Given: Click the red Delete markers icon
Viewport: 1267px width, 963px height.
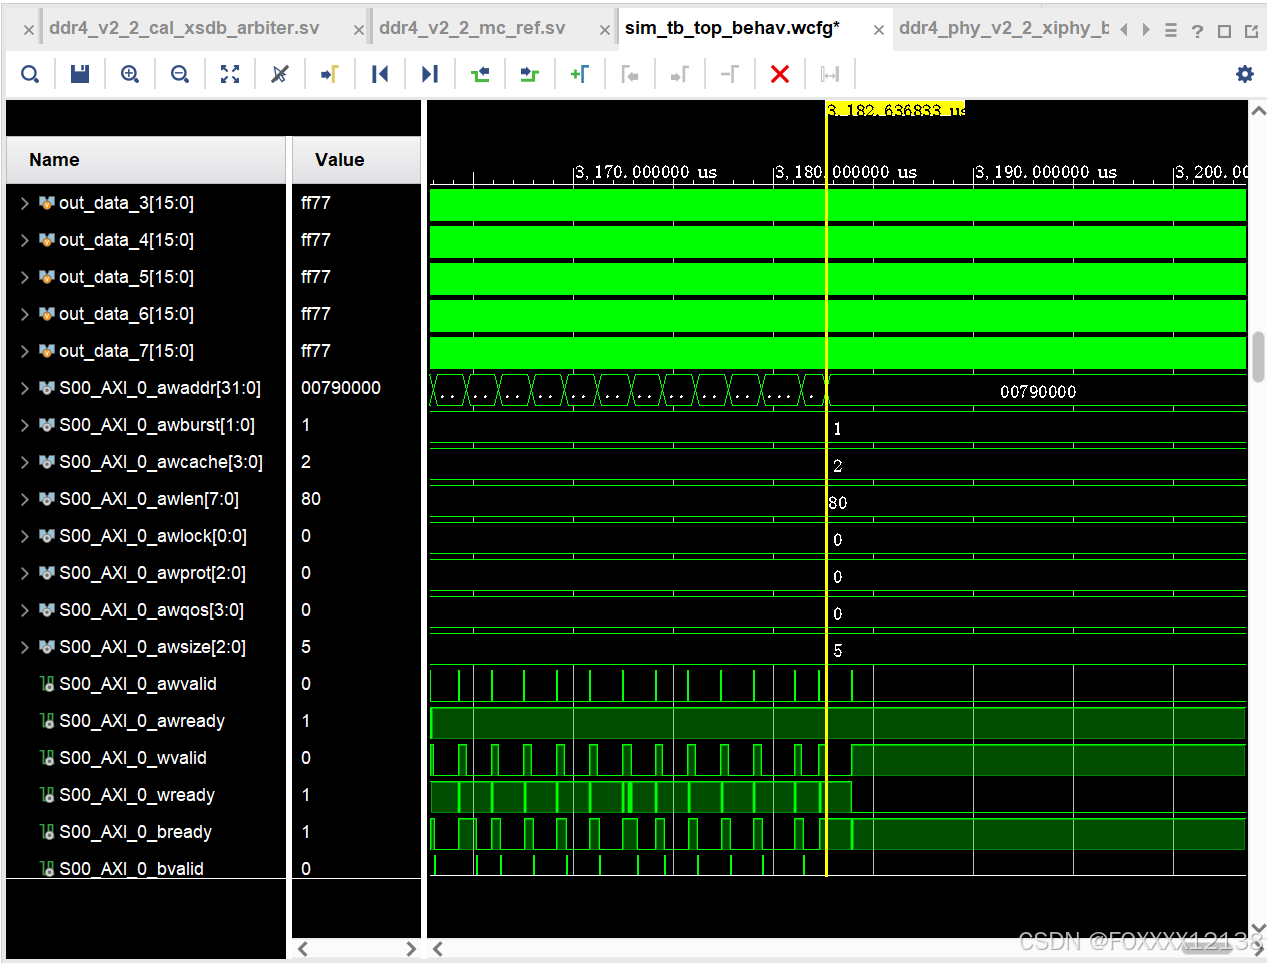Looking at the screenshot, I should pos(780,74).
